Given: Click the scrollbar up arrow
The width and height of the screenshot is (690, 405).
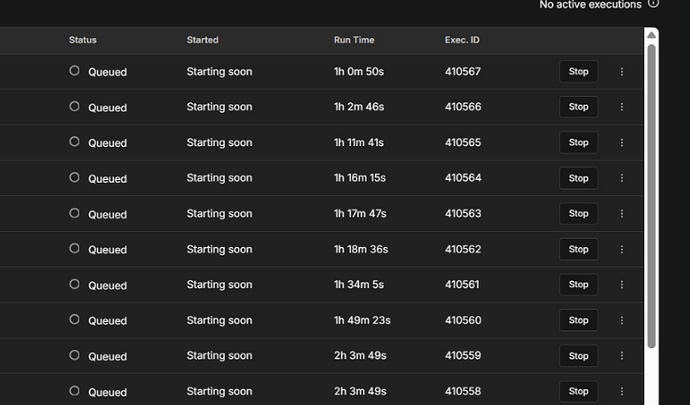Looking at the screenshot, I should (x=652, y=35).
